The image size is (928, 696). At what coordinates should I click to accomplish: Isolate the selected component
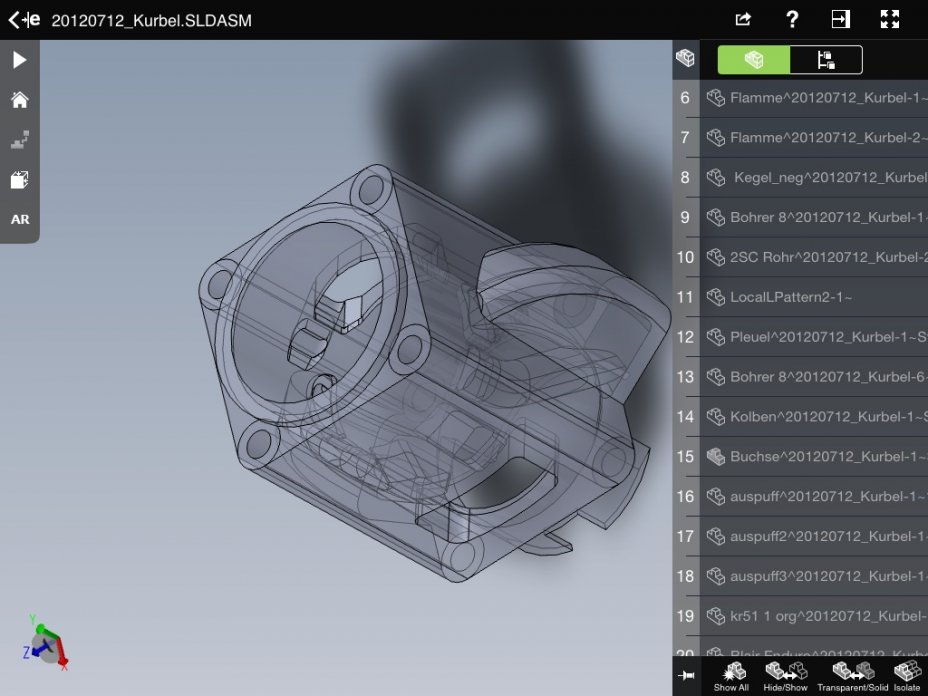(907, 676)
